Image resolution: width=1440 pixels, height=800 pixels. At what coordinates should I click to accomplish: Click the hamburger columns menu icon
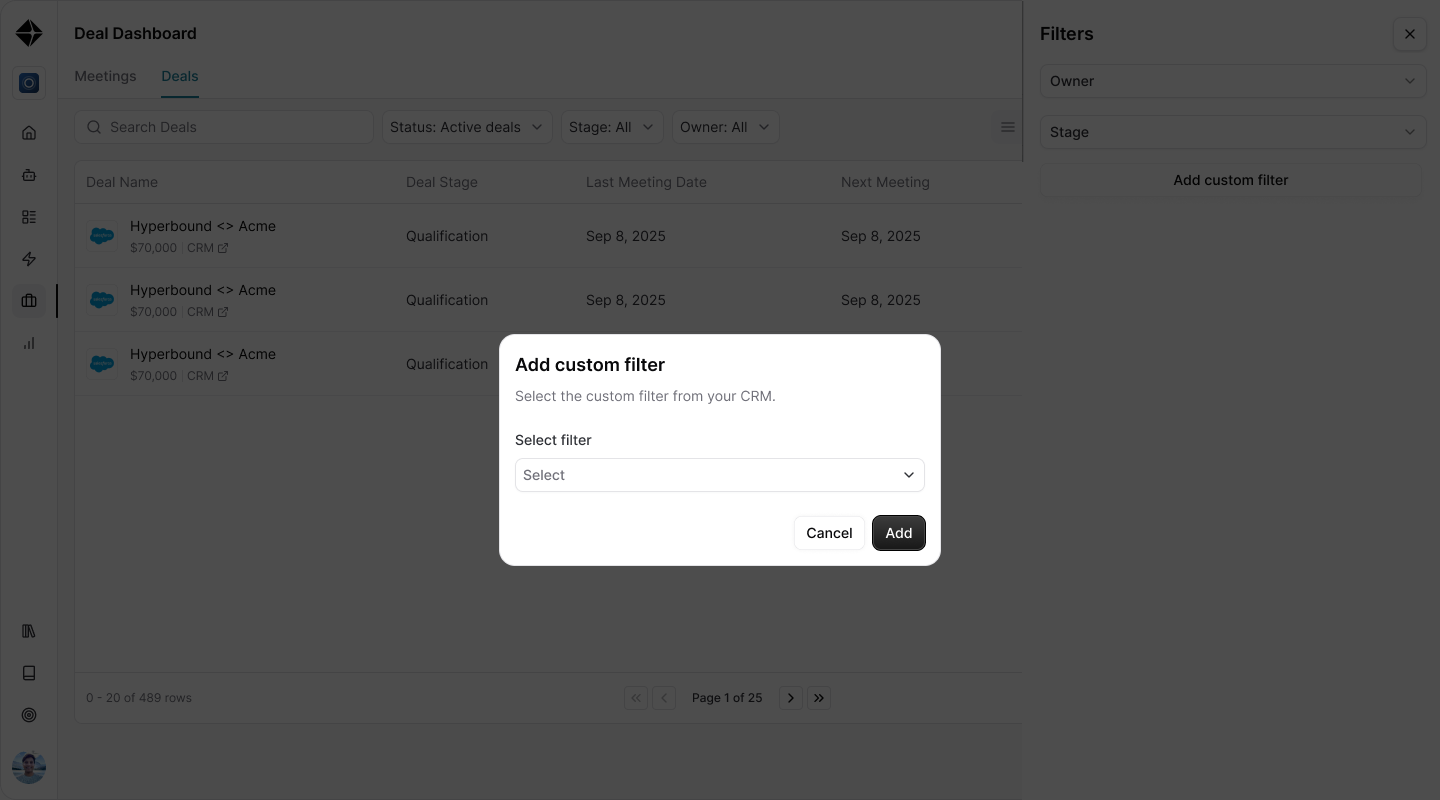1007,127
